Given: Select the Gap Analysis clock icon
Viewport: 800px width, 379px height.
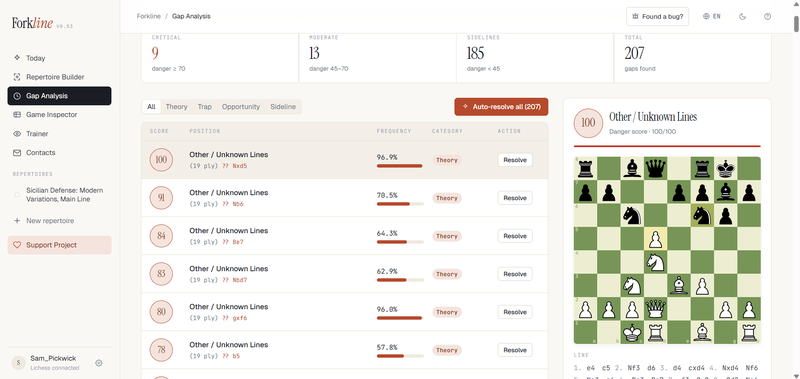Looking at the screenshot, I should pos(17,96).
